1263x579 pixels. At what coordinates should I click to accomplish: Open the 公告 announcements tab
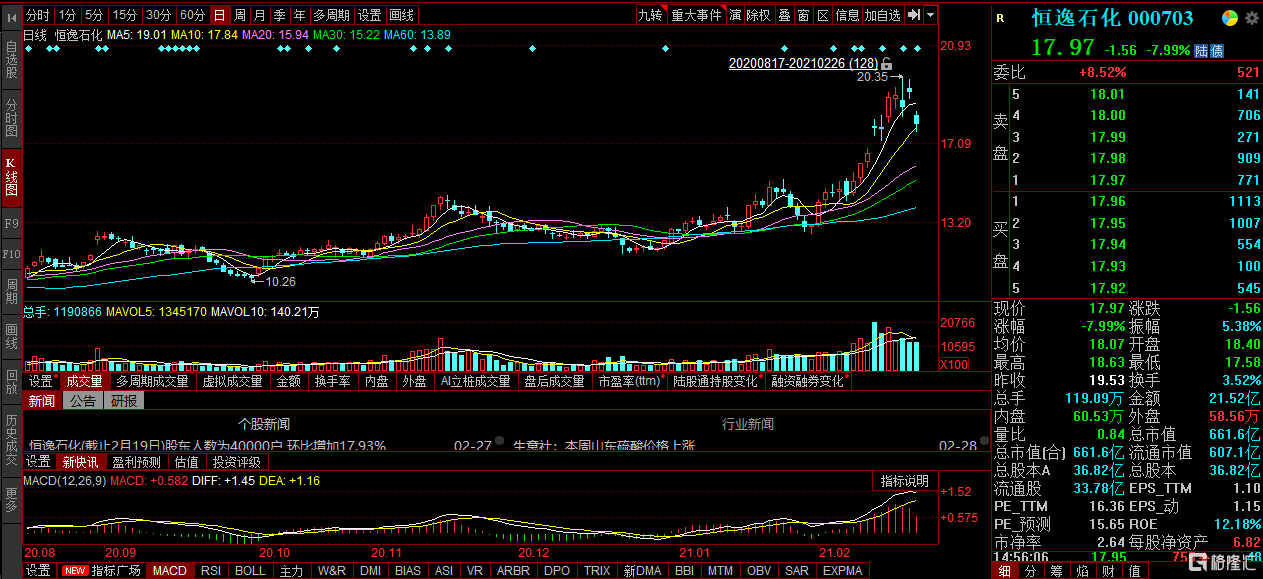coord(83,401)
